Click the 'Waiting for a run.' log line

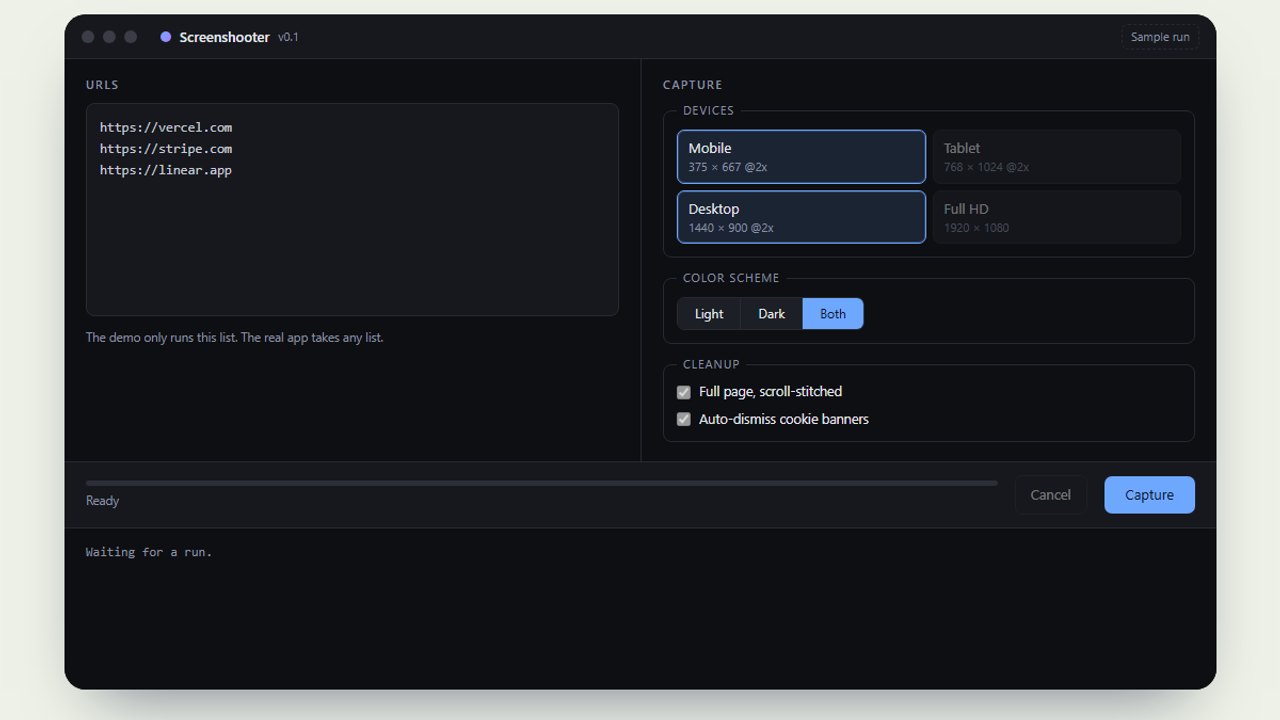point(149,552)
